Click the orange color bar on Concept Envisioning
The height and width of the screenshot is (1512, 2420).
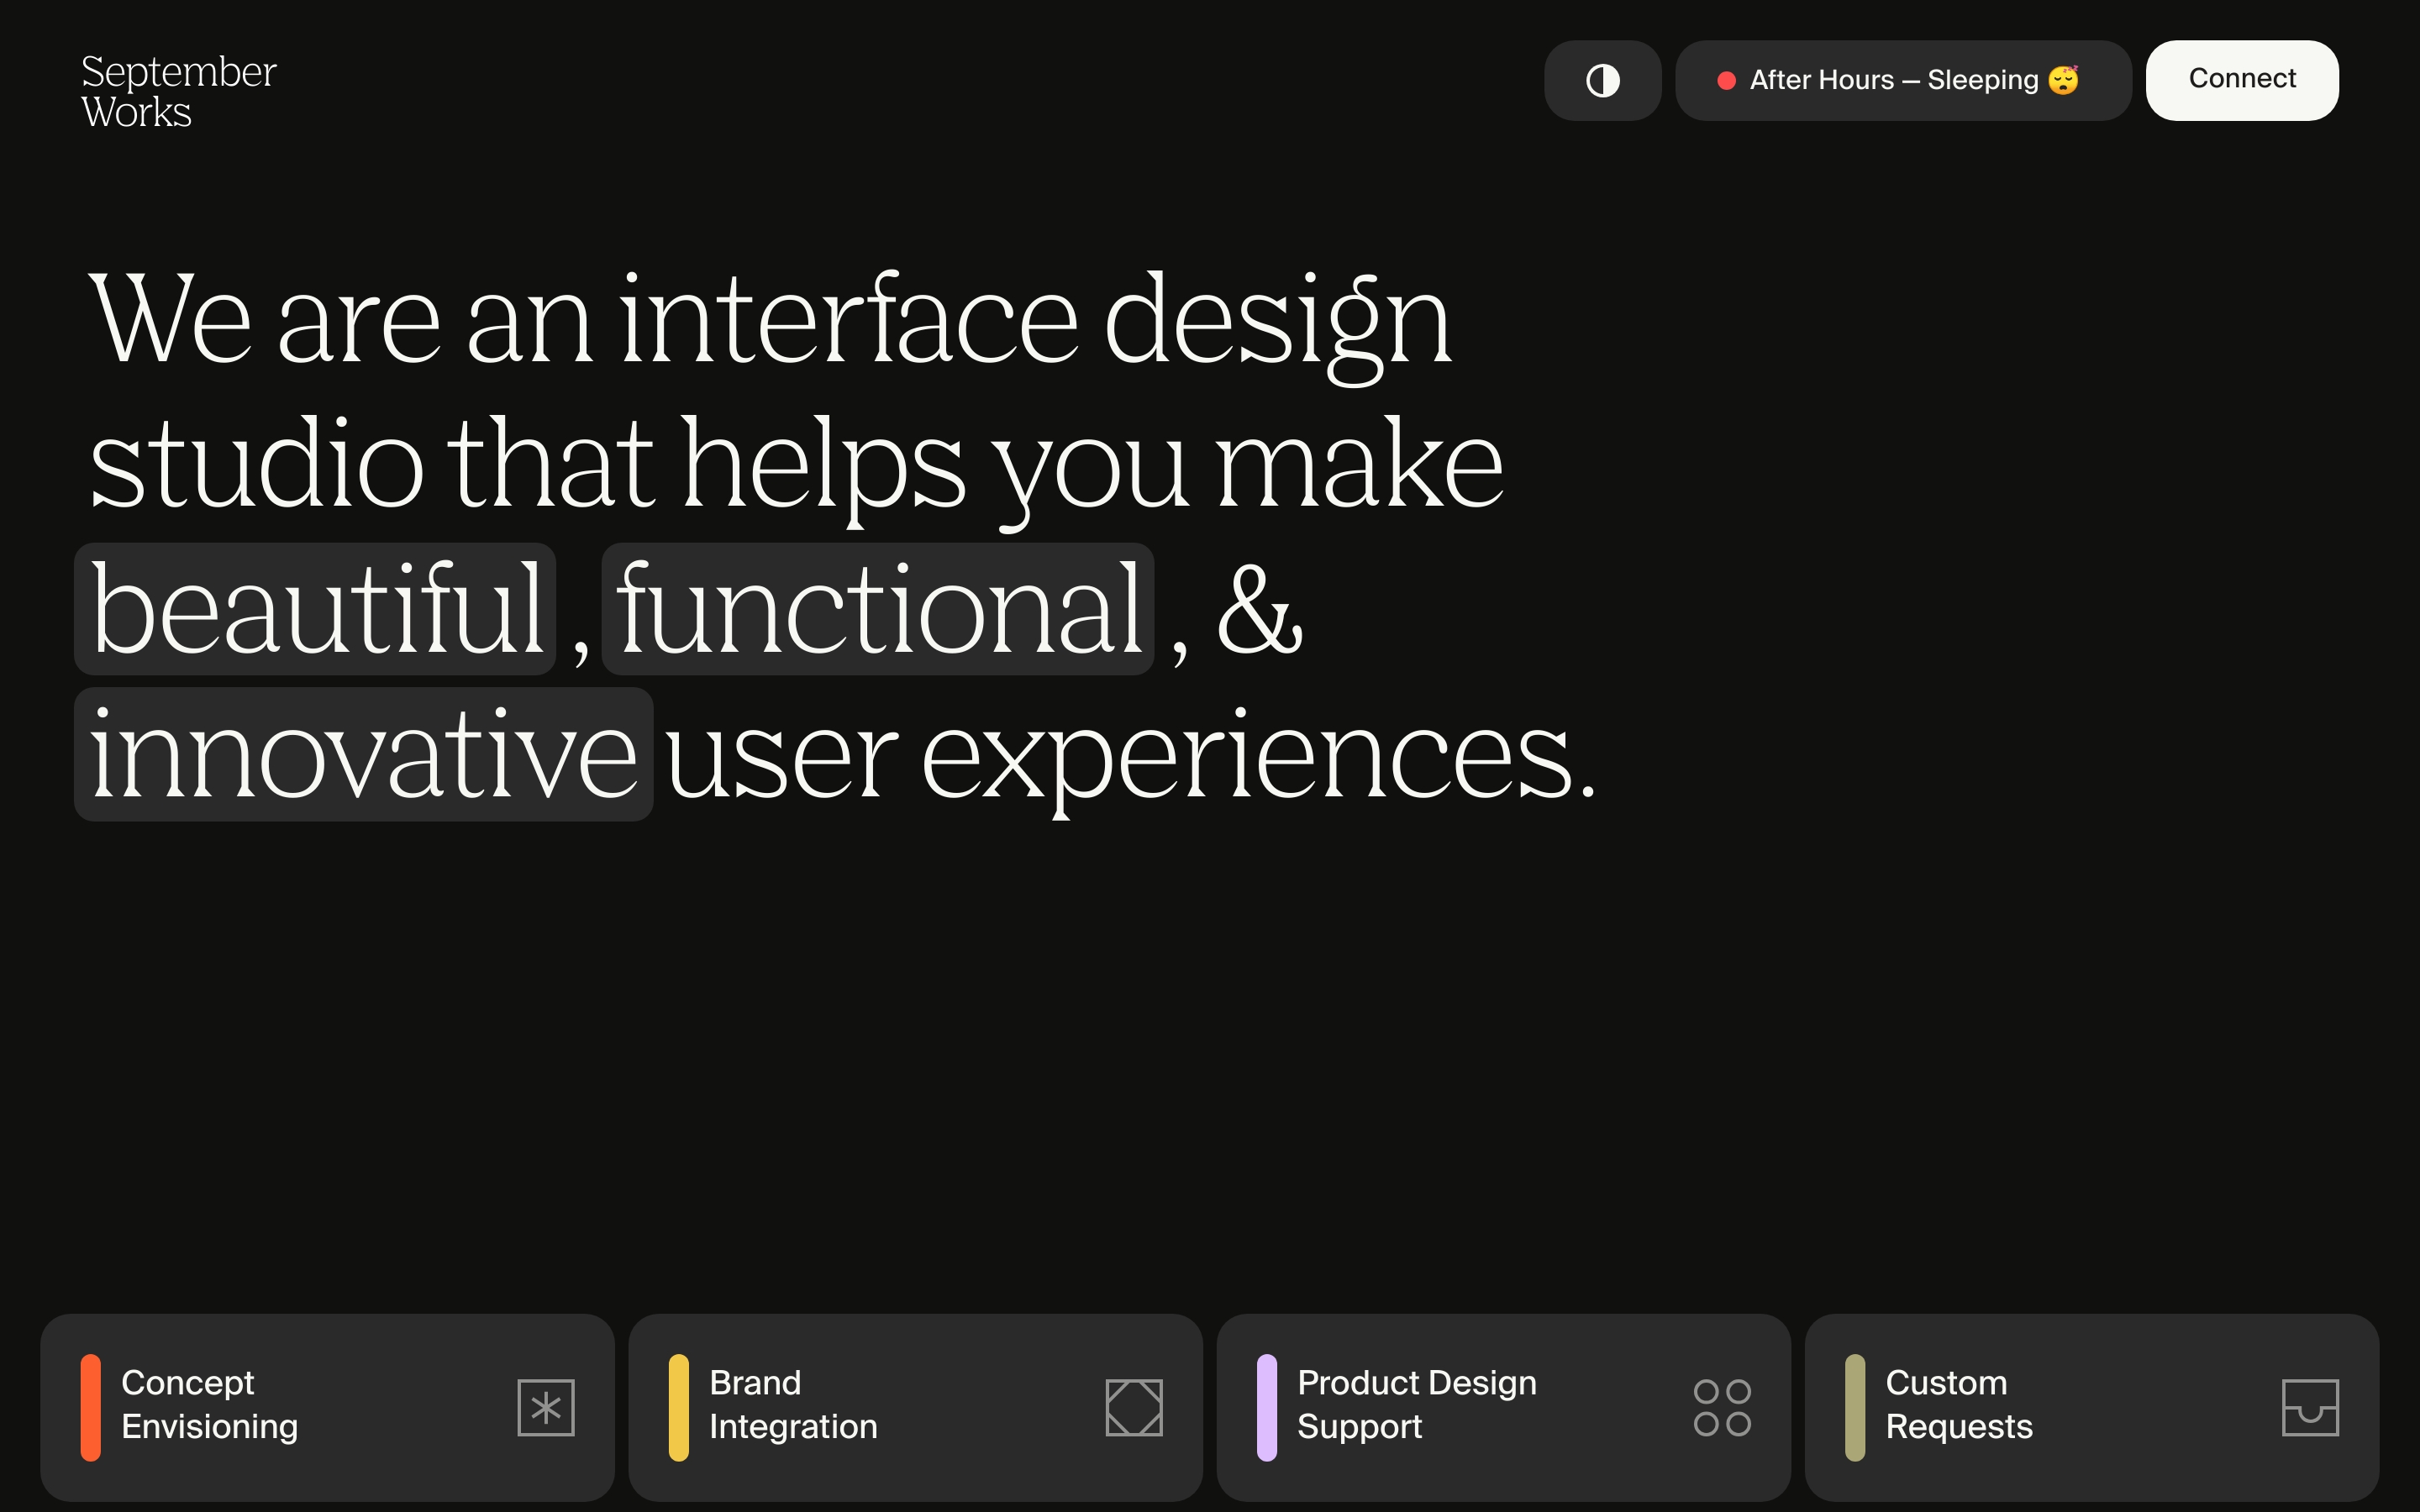point(91,1407)
